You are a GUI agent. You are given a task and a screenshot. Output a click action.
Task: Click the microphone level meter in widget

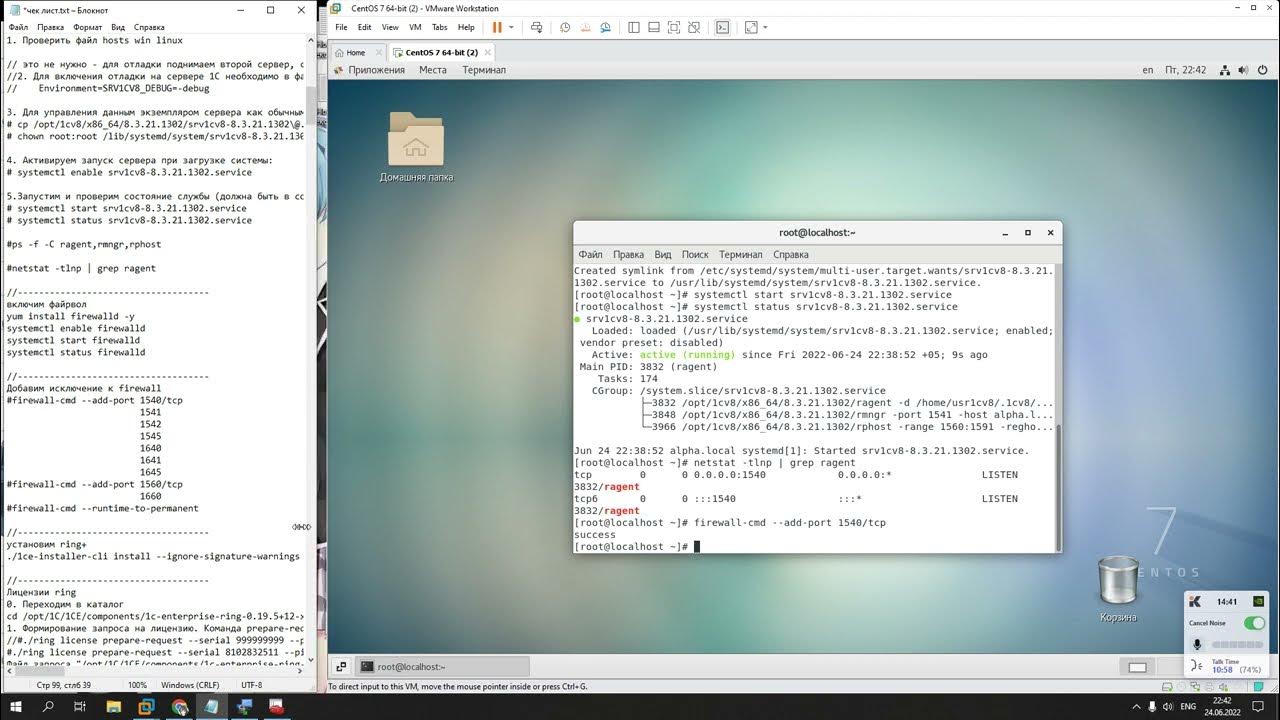point(1238,645)
